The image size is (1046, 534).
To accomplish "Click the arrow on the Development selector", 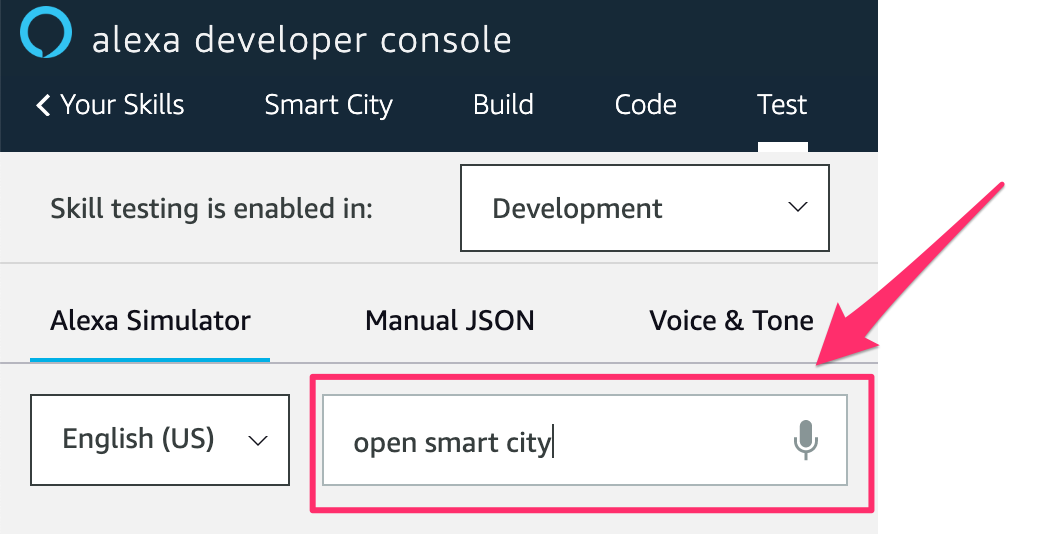I will tap(797, 208).
